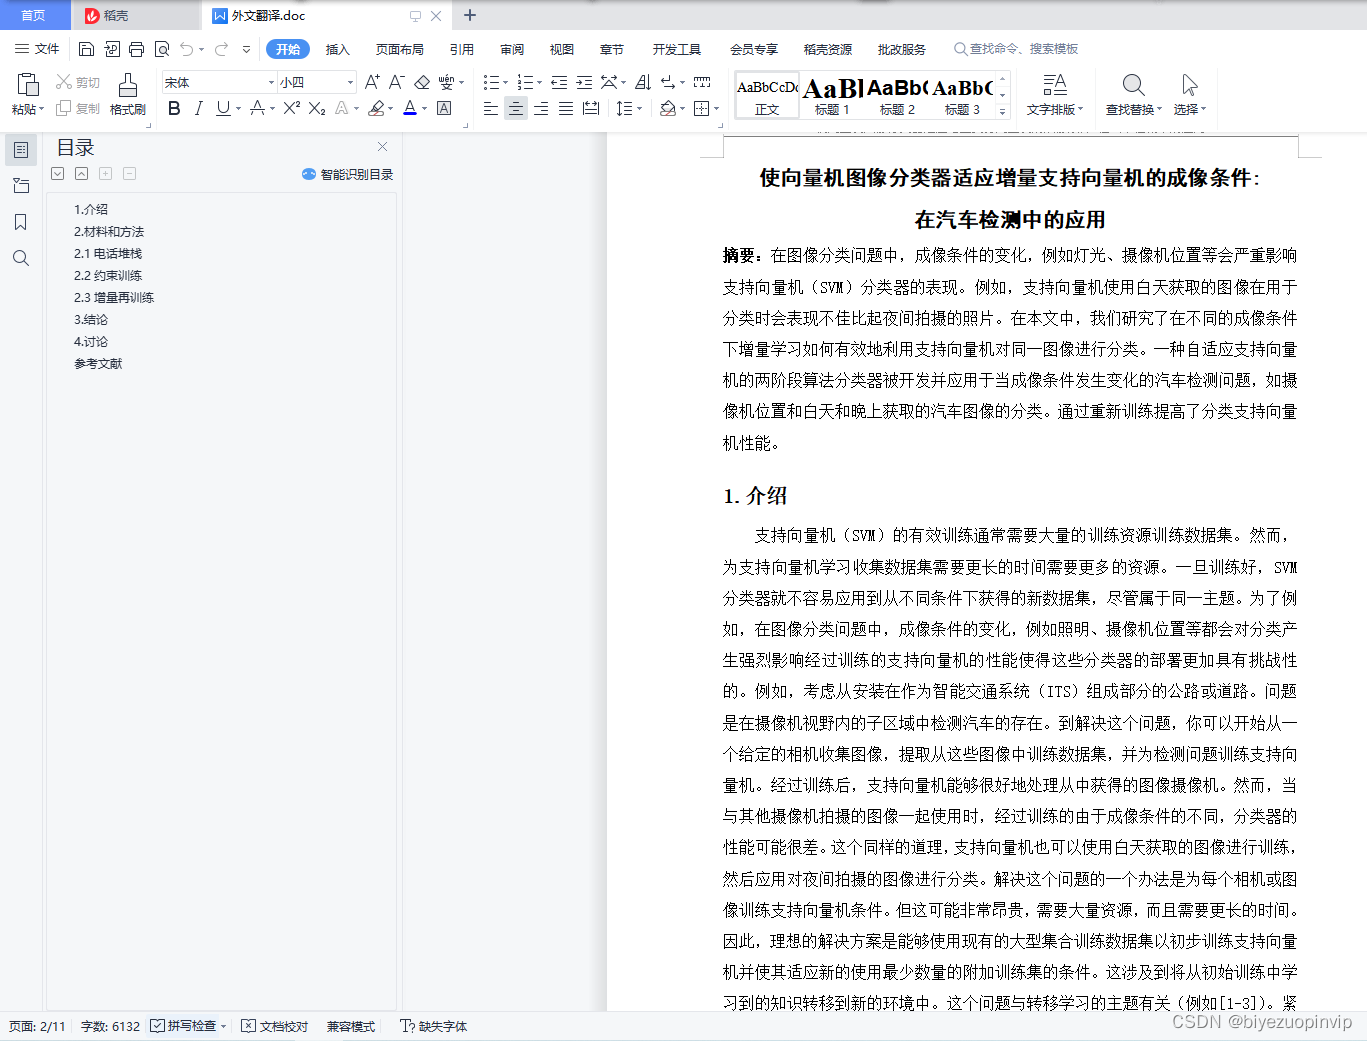Switch to Review (审阅) tab
The height and width of the screenshot is (1041, 1367).
tap(512, 49)
